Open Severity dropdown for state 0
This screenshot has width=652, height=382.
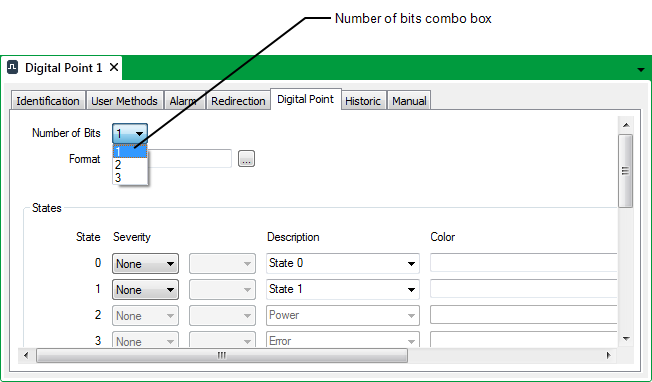[x=145, y=264]
